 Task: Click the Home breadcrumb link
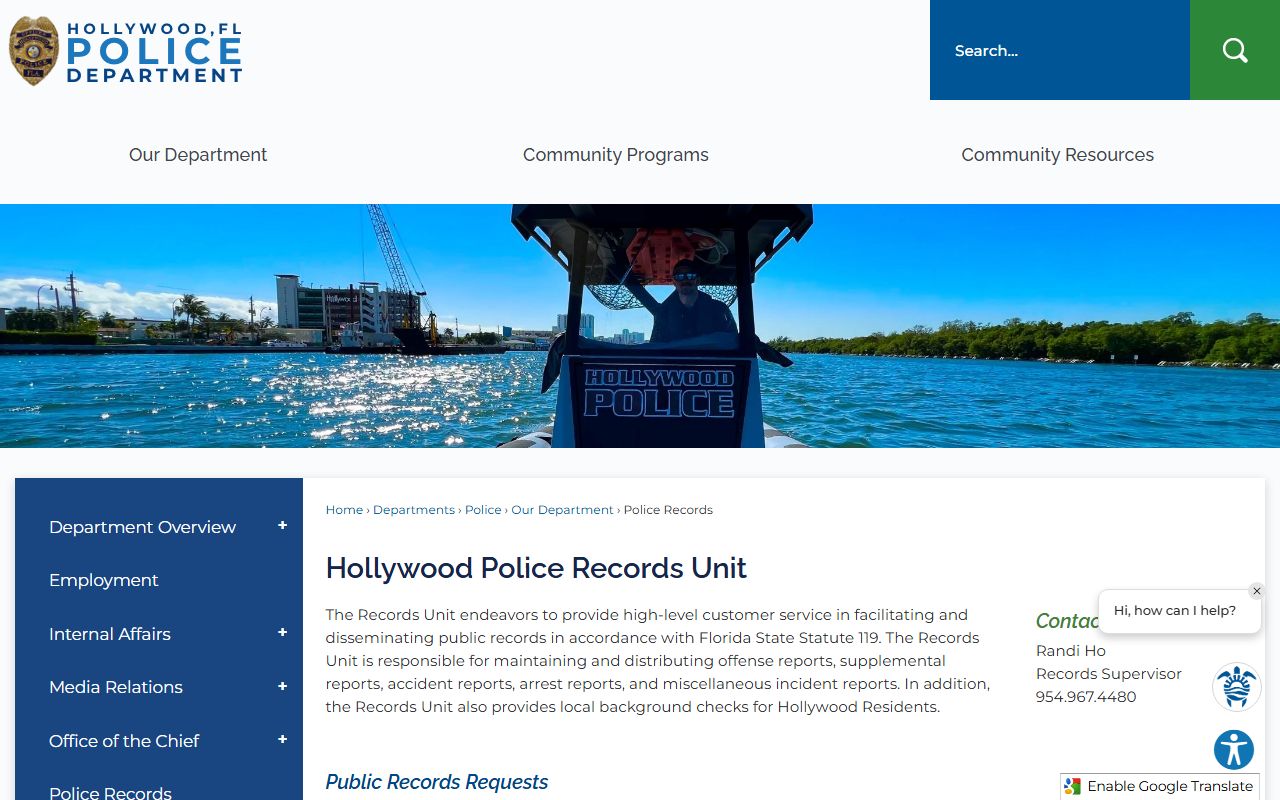[344, 510]
